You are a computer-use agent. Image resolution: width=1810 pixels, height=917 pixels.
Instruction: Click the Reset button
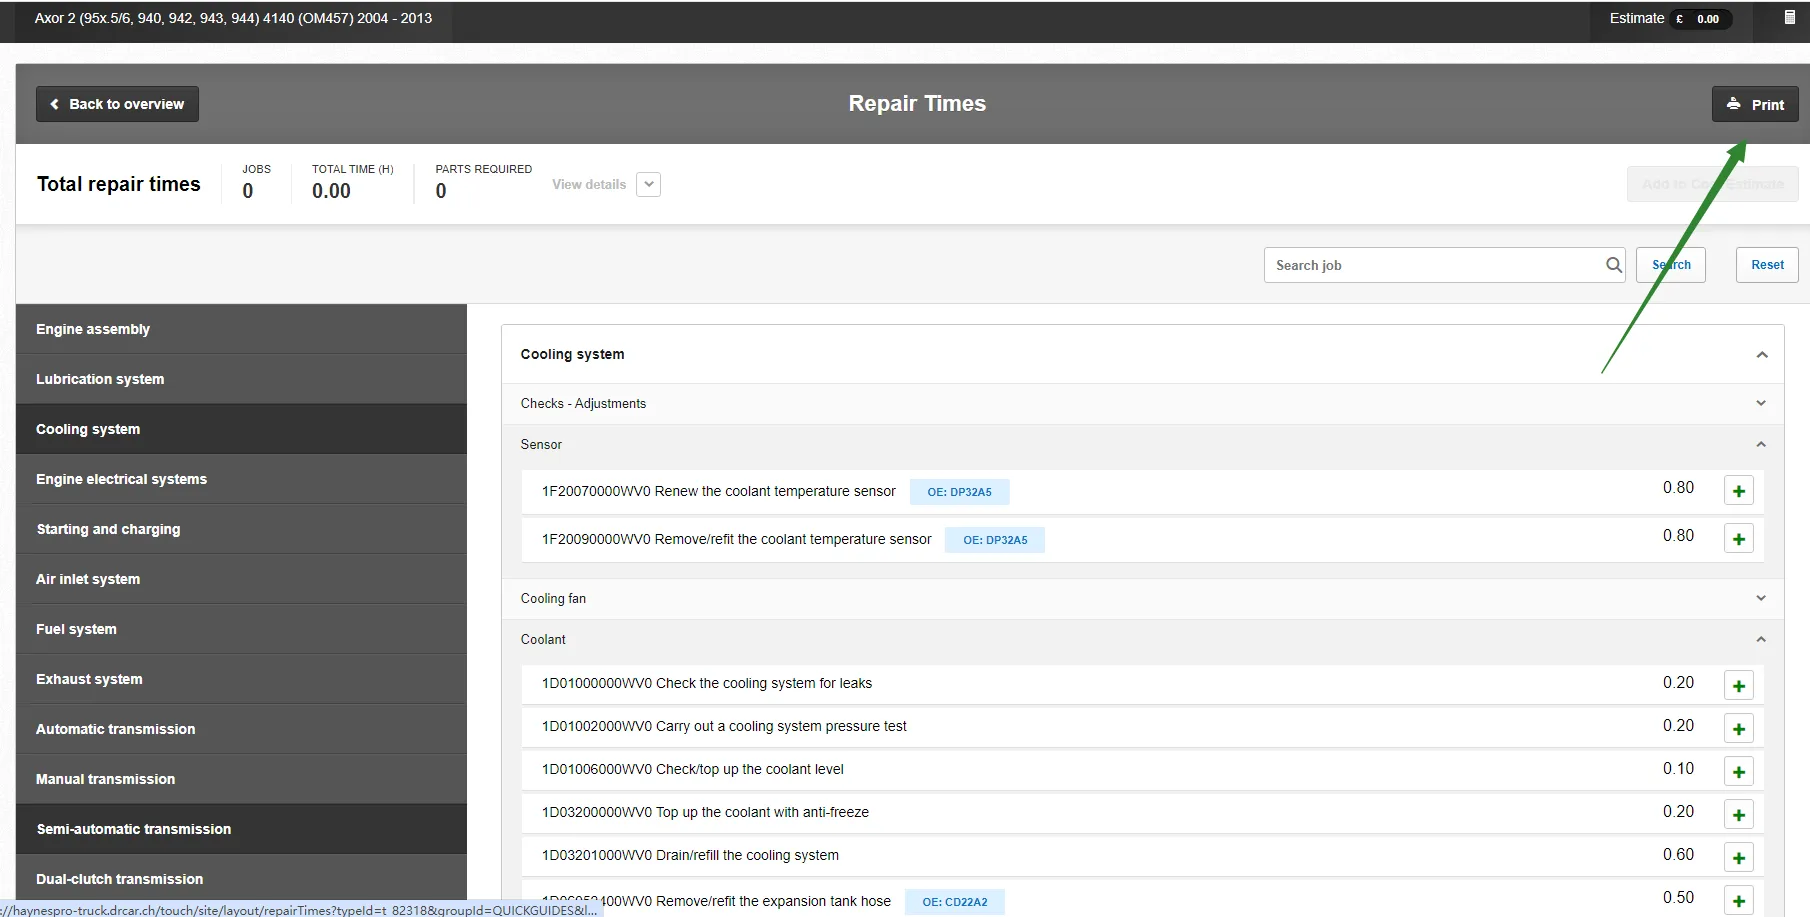coord(1767,265)
